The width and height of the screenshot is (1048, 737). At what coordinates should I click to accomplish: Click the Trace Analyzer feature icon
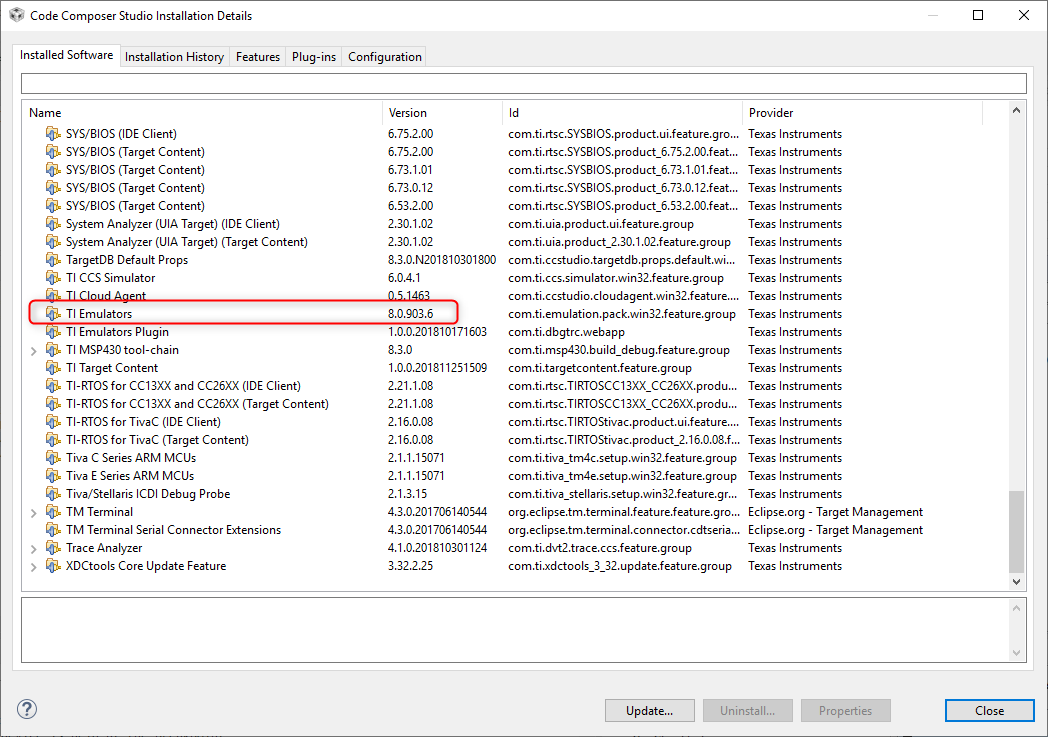53,549
